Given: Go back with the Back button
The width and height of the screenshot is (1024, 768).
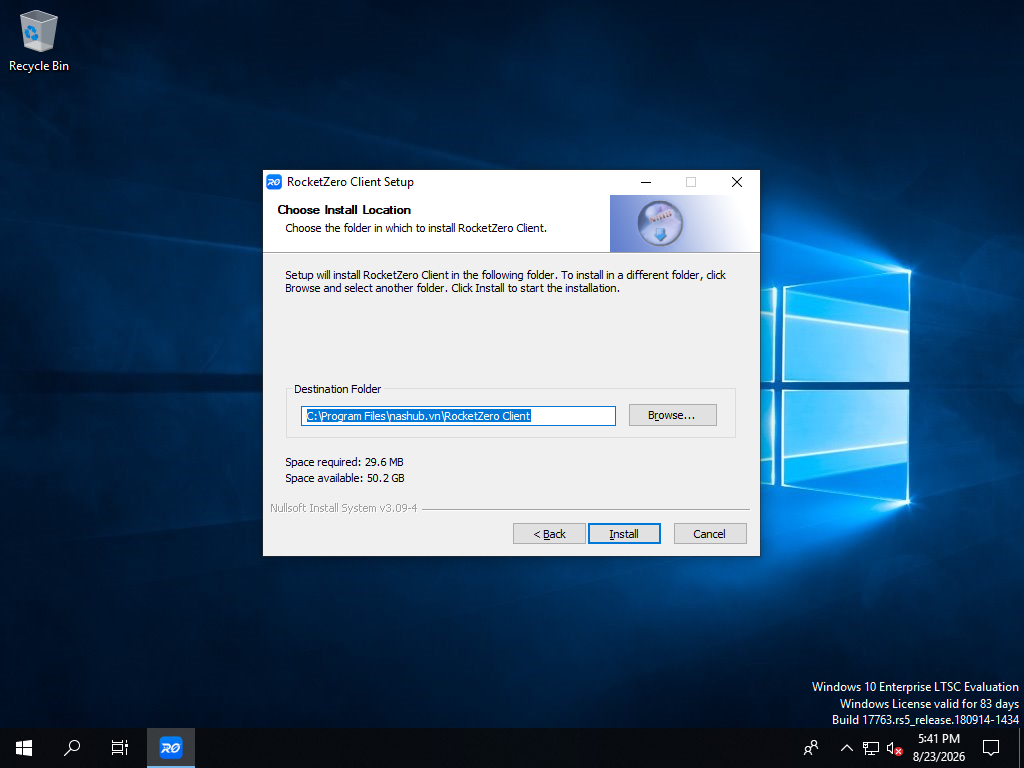Looking at the screenshot, I should tap(549, 534).
